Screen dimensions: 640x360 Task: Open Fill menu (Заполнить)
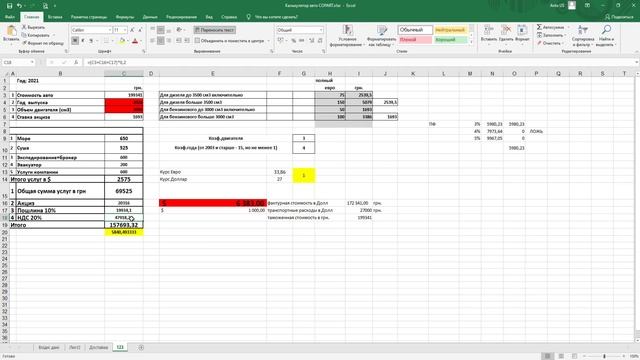point(551,35)
